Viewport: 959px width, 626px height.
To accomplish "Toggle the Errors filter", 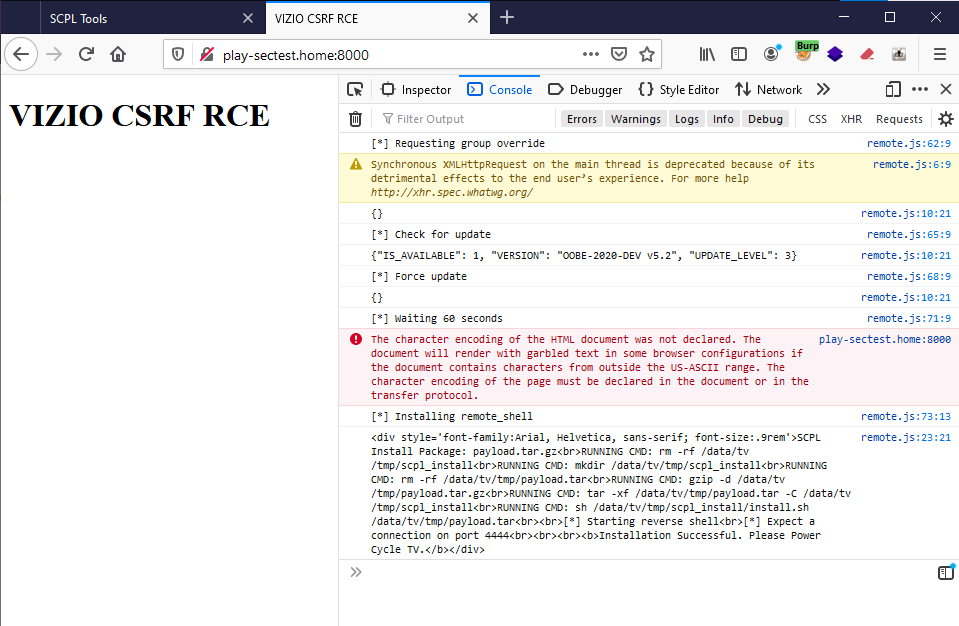I will coord(582,119).
